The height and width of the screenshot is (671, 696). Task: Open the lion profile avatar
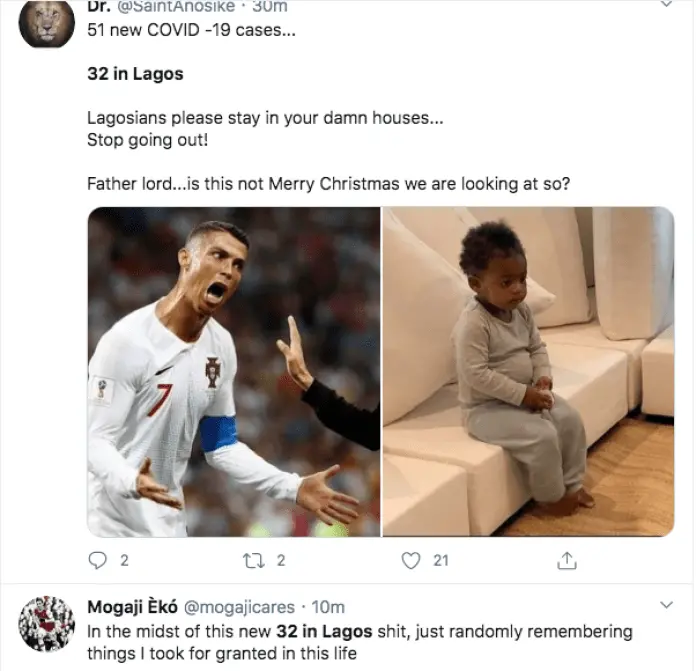tap(46, 24)
